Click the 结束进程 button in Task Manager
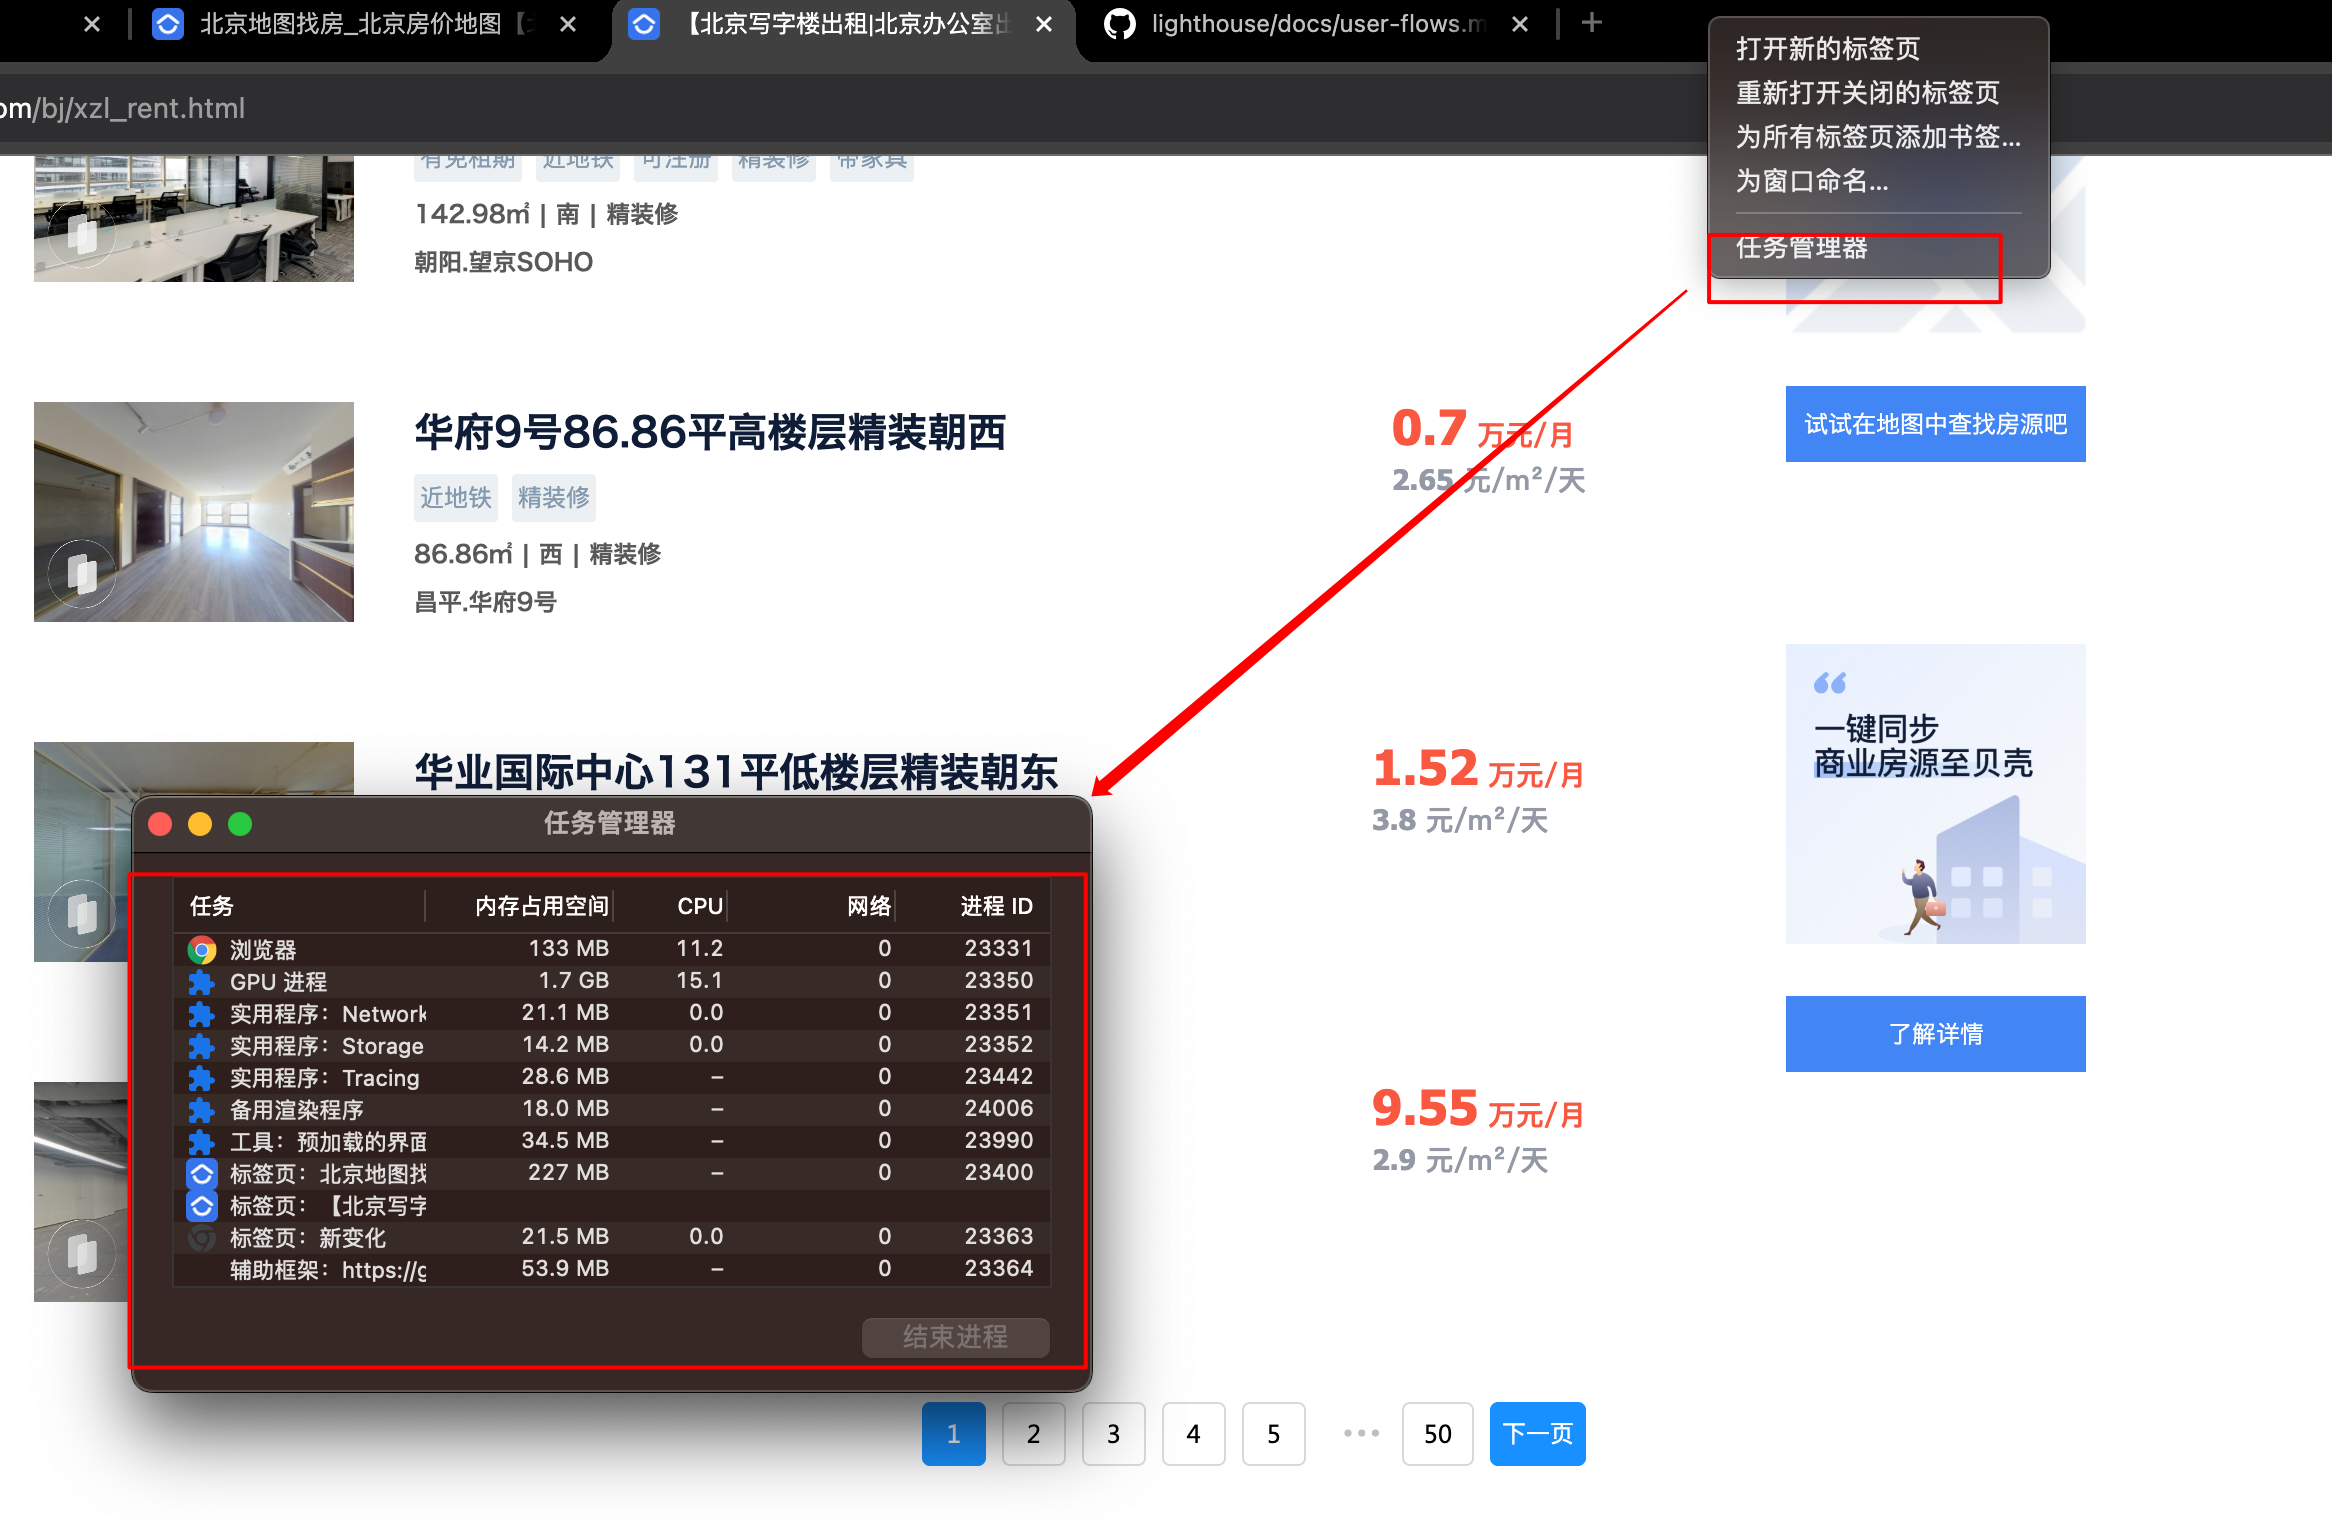 pos(955,1337)
